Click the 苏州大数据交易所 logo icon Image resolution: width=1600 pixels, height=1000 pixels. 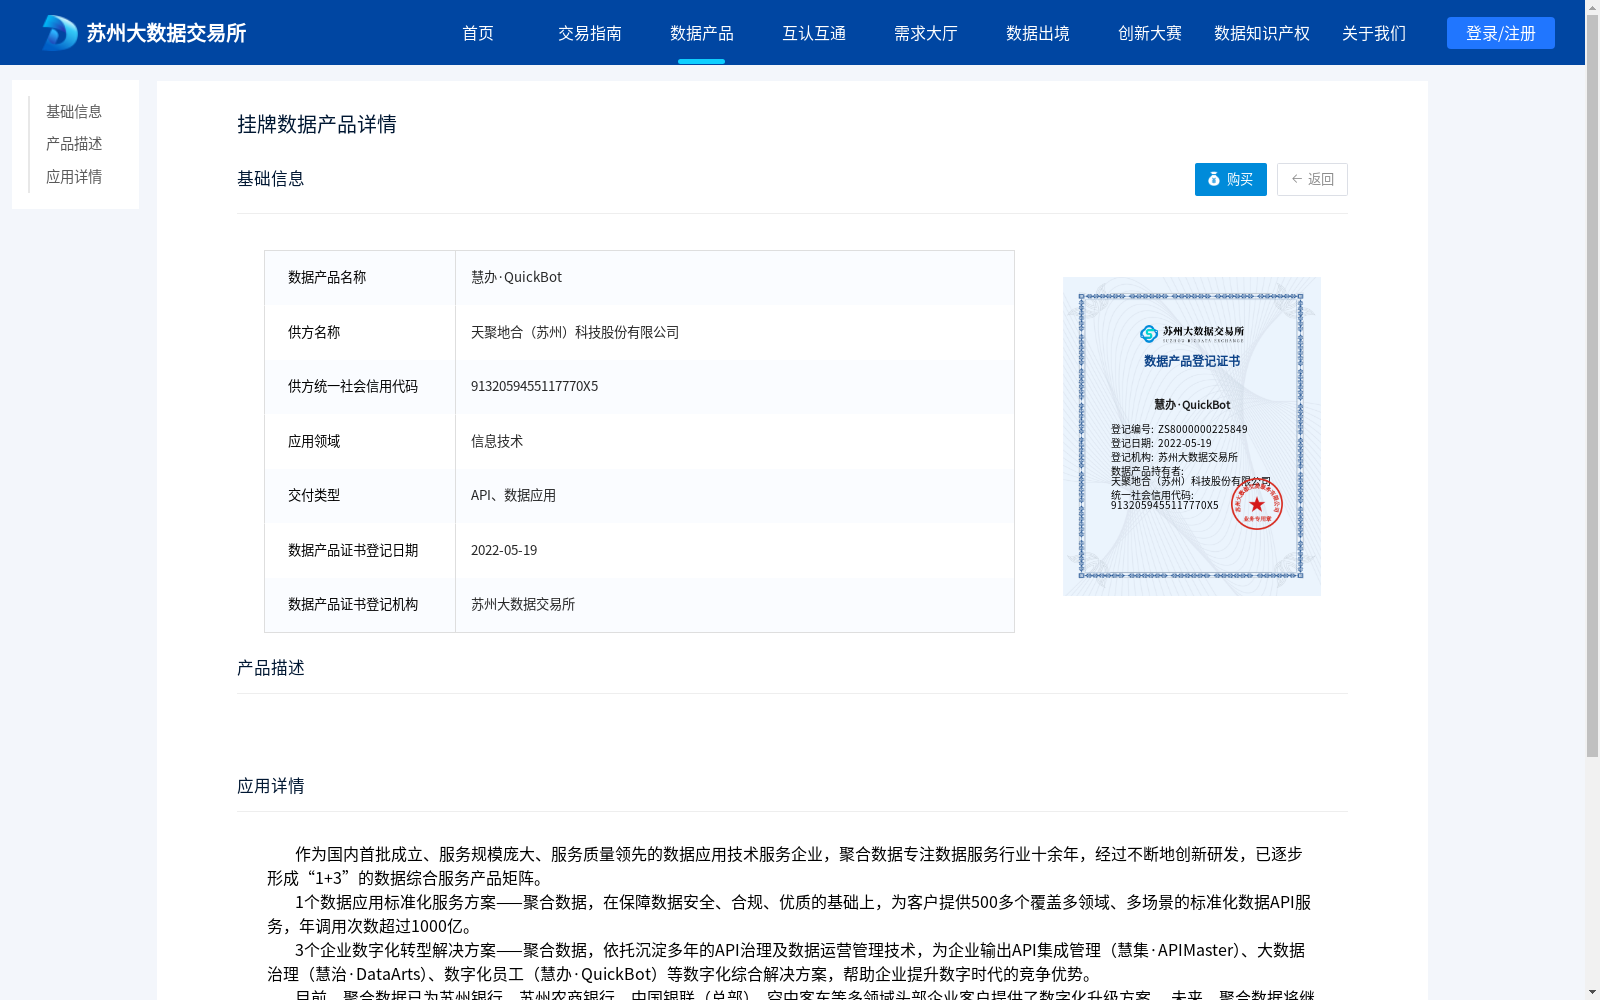point(59,32)
